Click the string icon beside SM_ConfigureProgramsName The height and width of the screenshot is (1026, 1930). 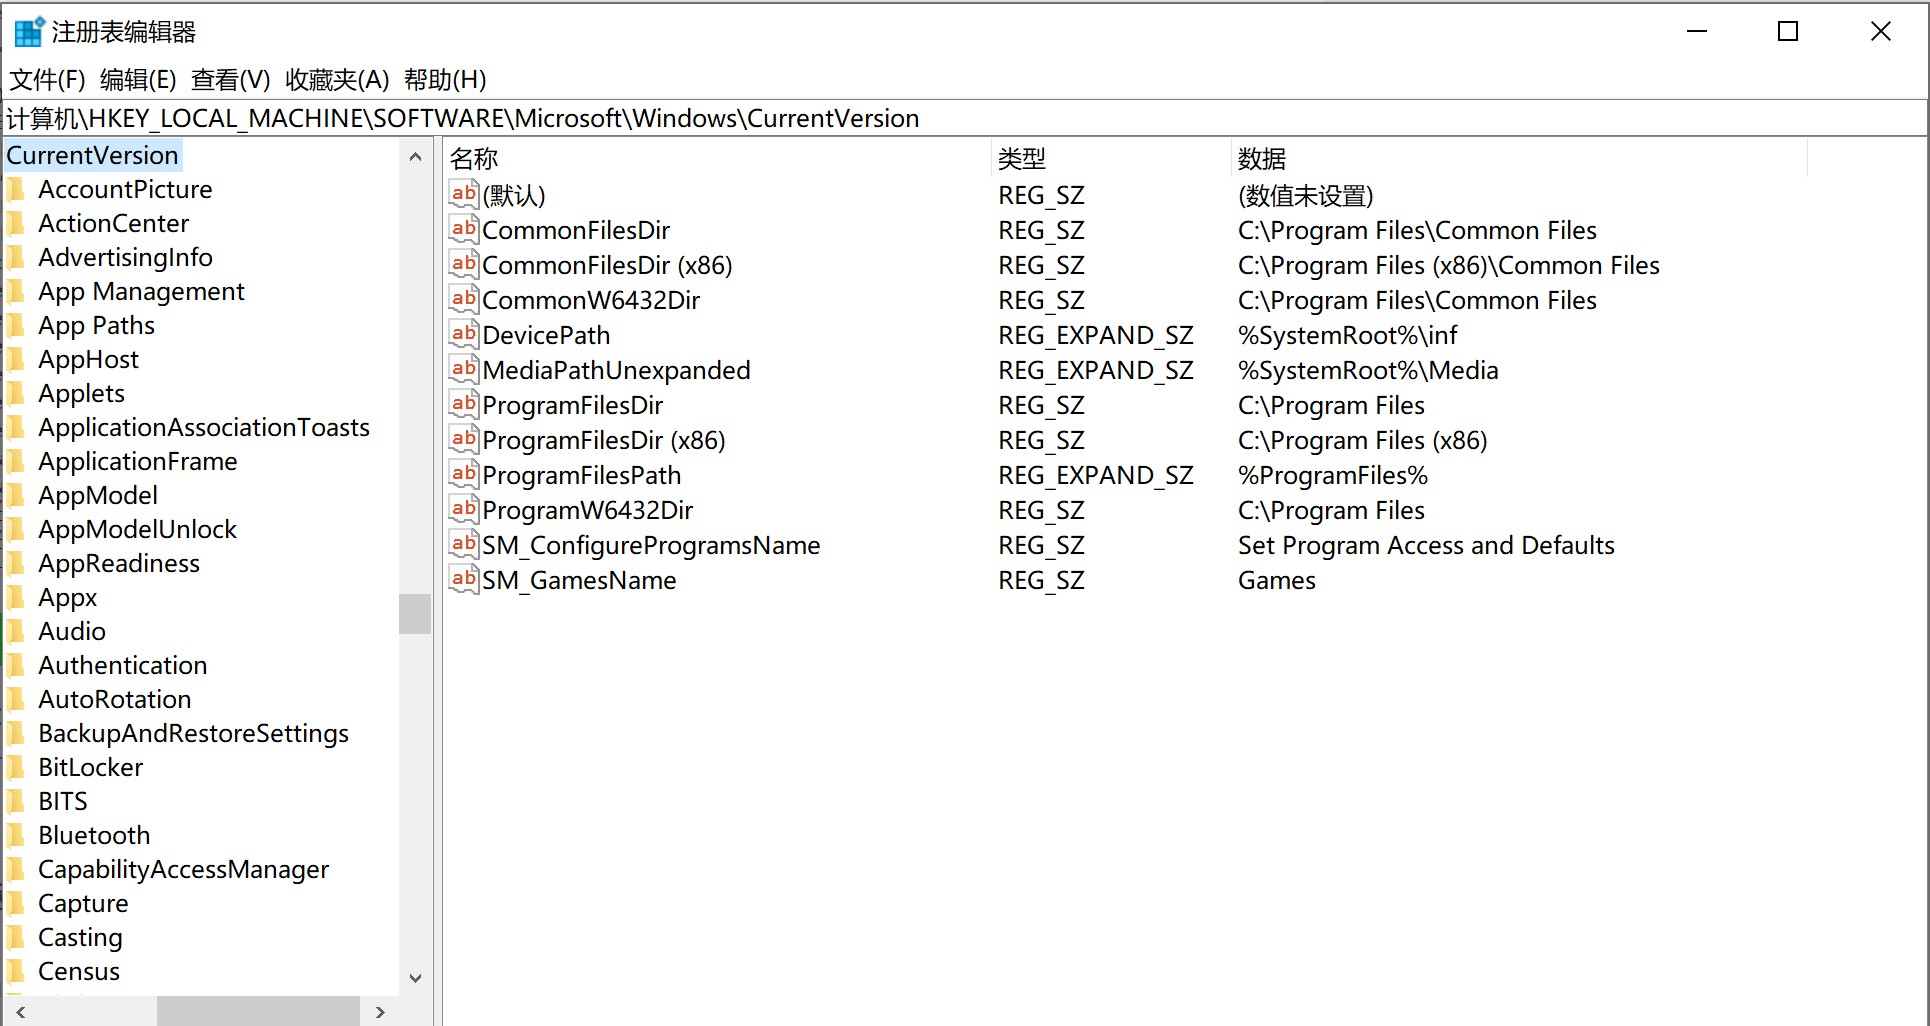click(464, 544)
